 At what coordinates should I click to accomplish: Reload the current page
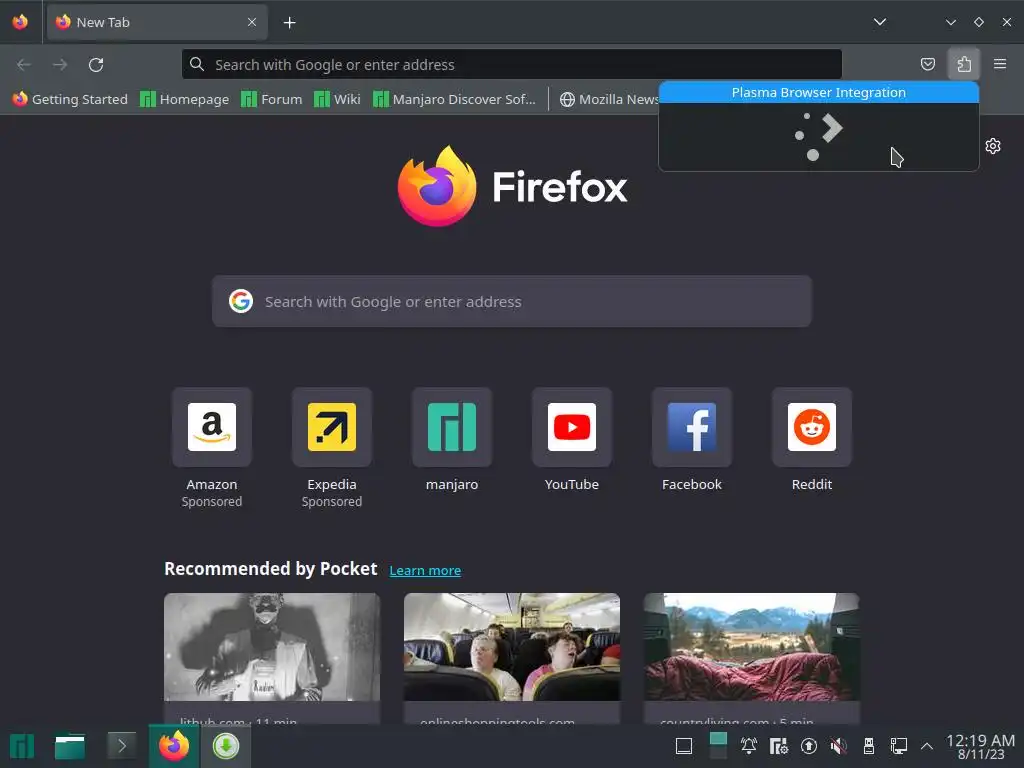click(x=96, y=65)
